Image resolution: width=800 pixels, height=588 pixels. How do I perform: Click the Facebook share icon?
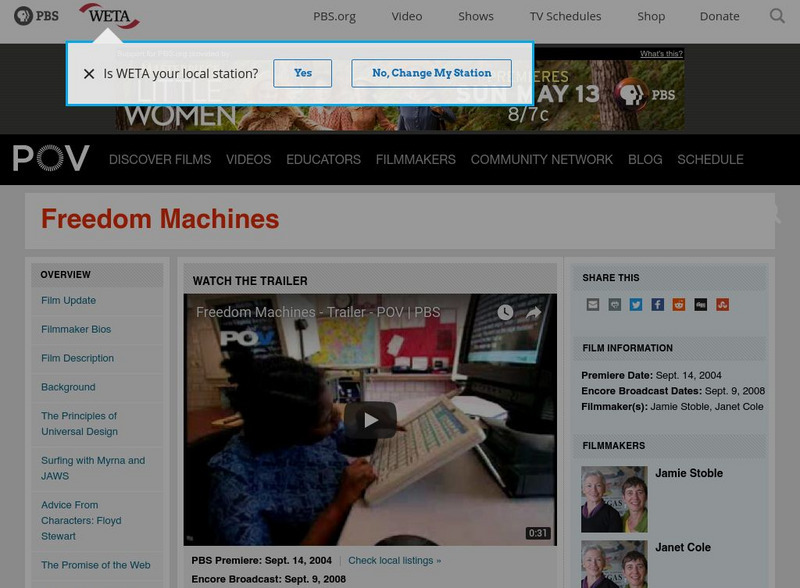[658, 304]
